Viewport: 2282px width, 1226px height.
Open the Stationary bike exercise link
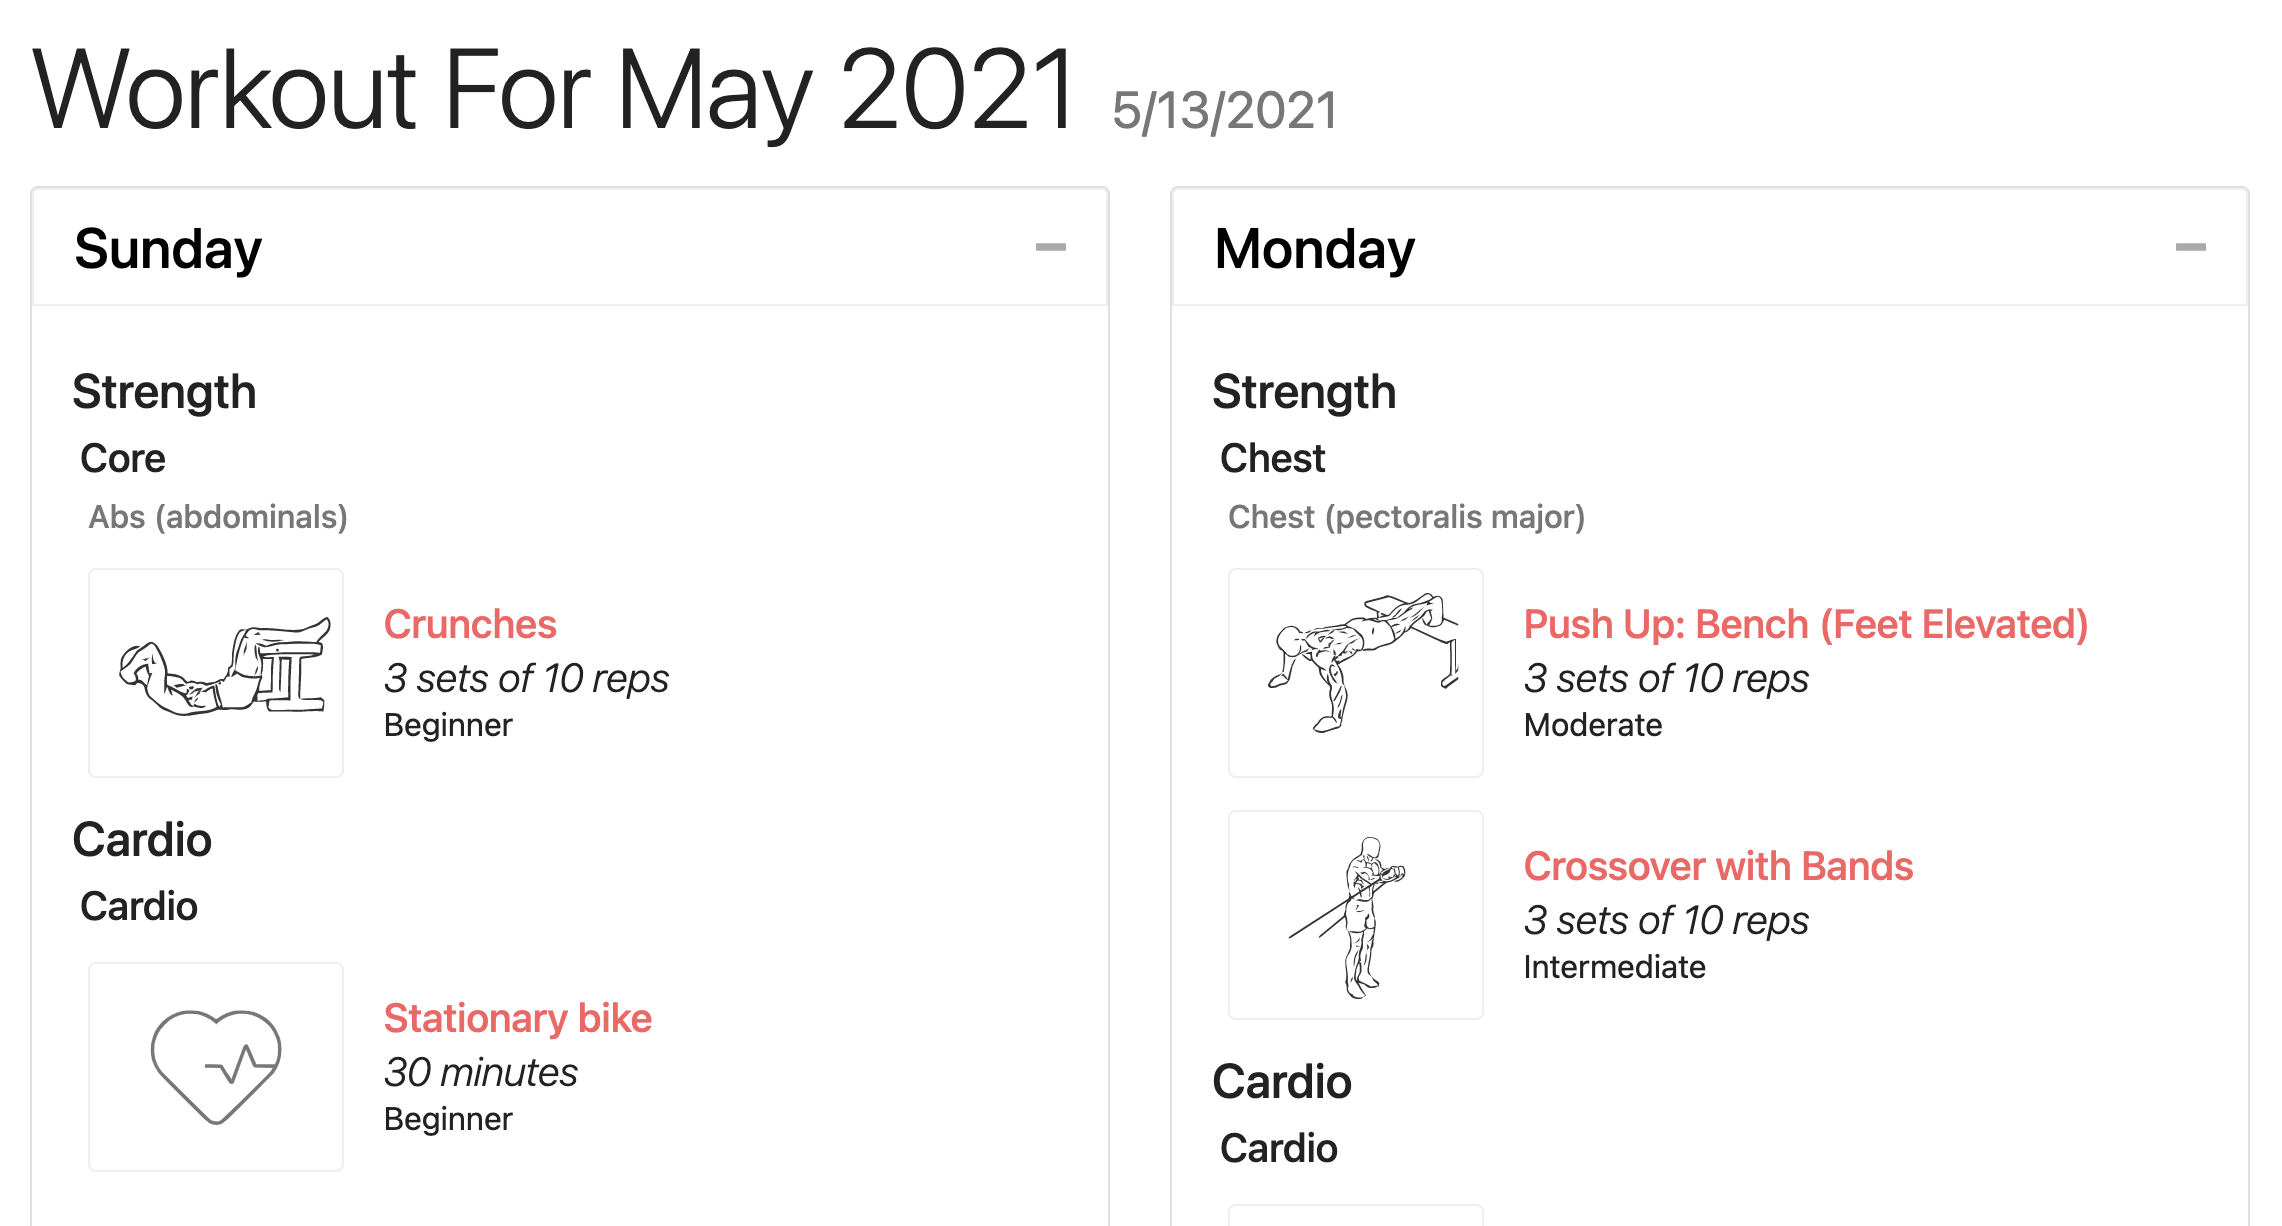coord(518,1017)
